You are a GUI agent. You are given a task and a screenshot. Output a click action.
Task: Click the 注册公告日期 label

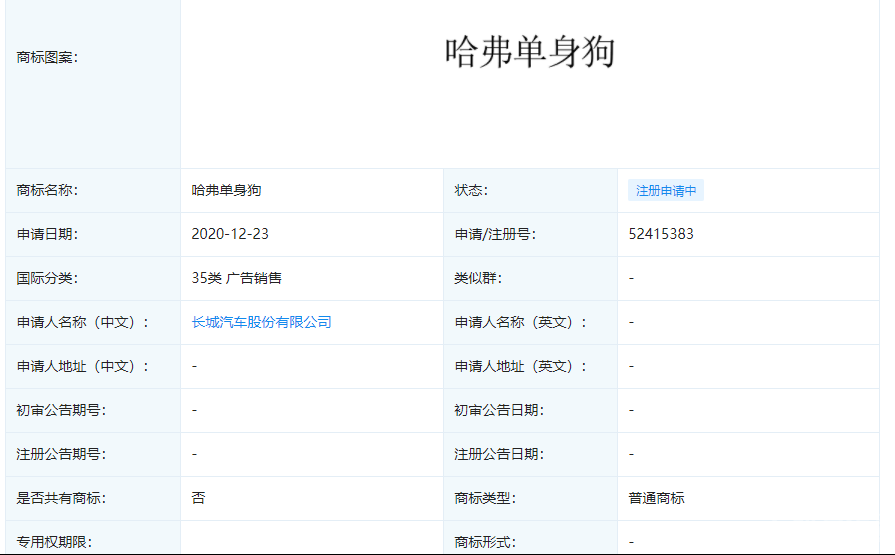tap(499, 454)
